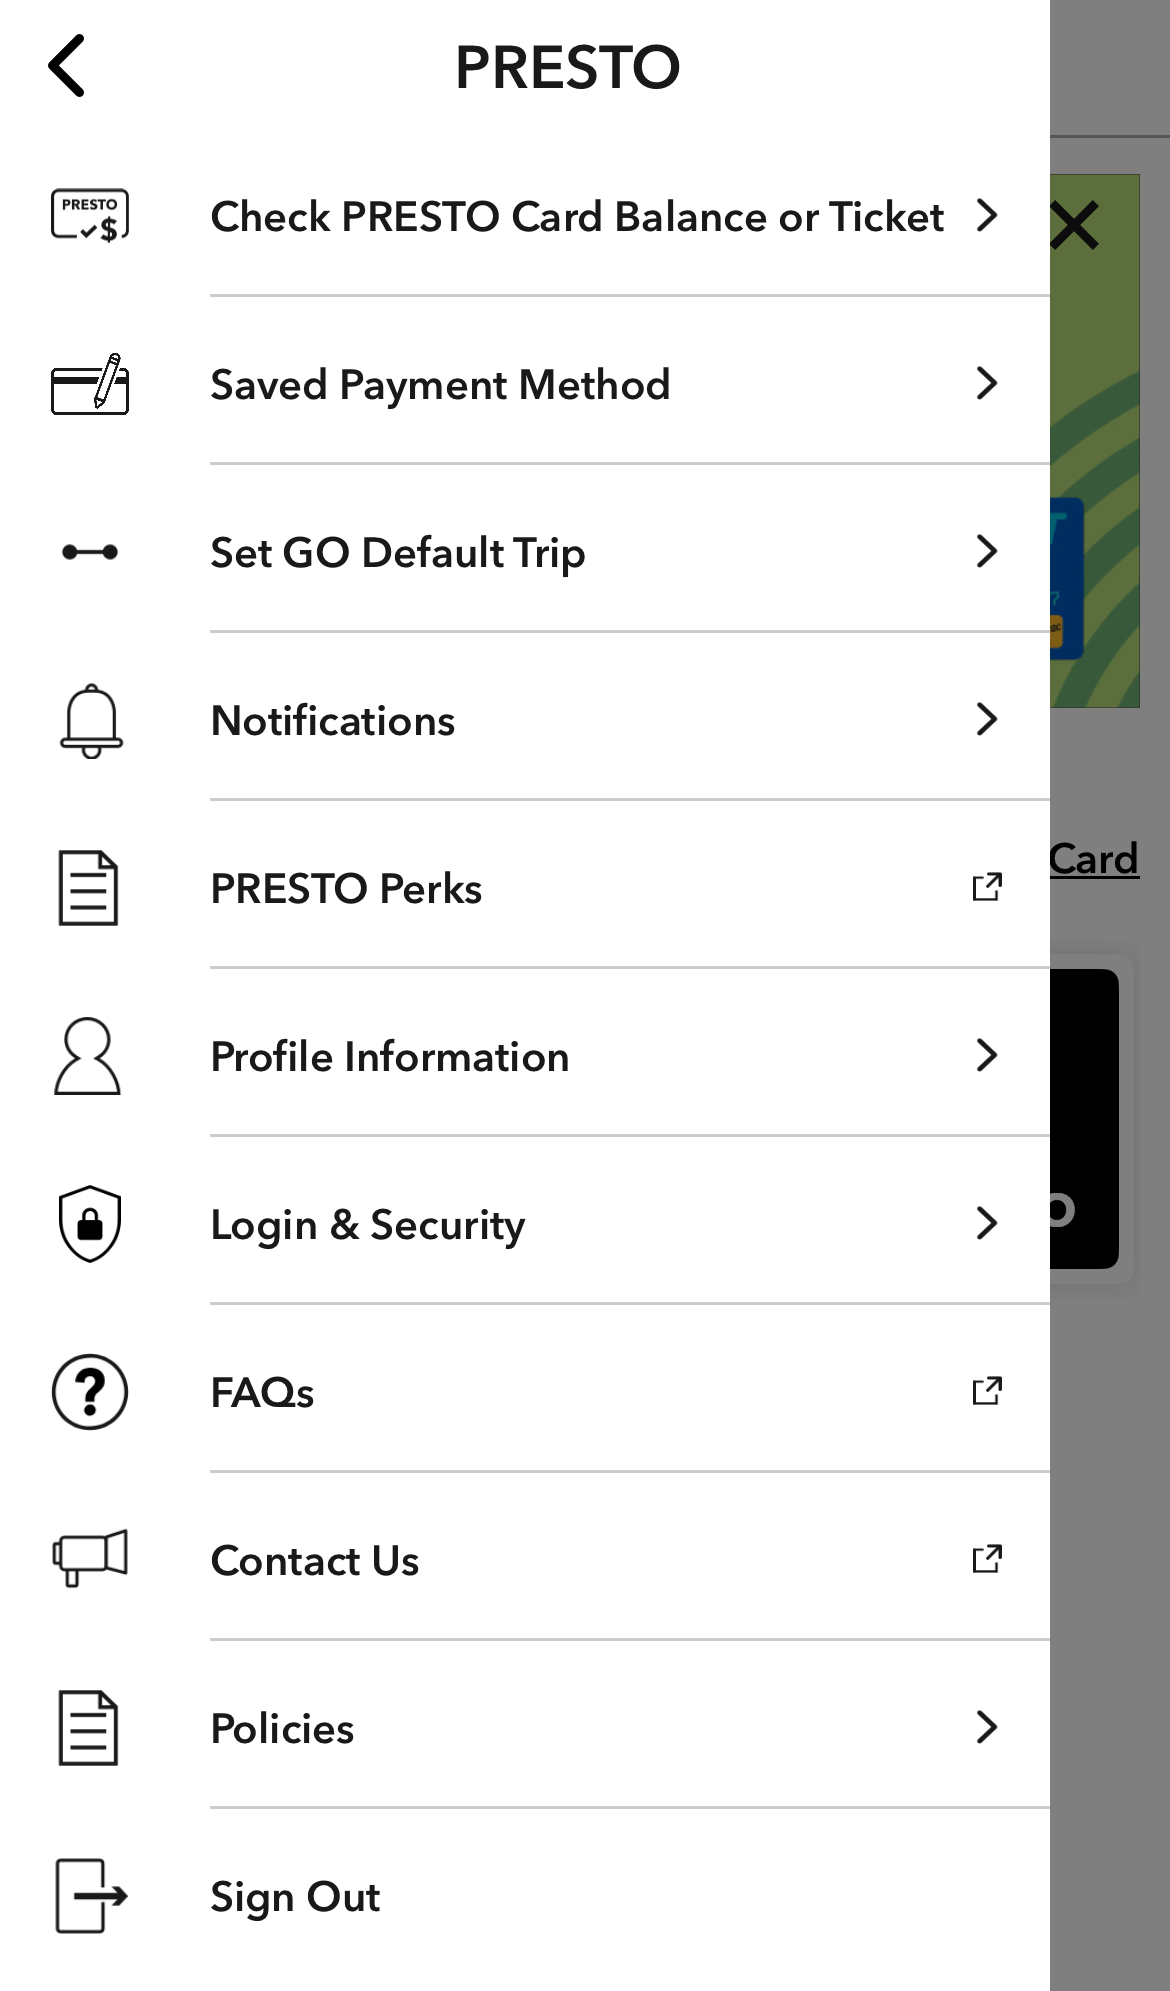The height and width of the screenshot is (1991, 1170).
Task: Close the green banner with X
Action: (x=1076, y=225)
